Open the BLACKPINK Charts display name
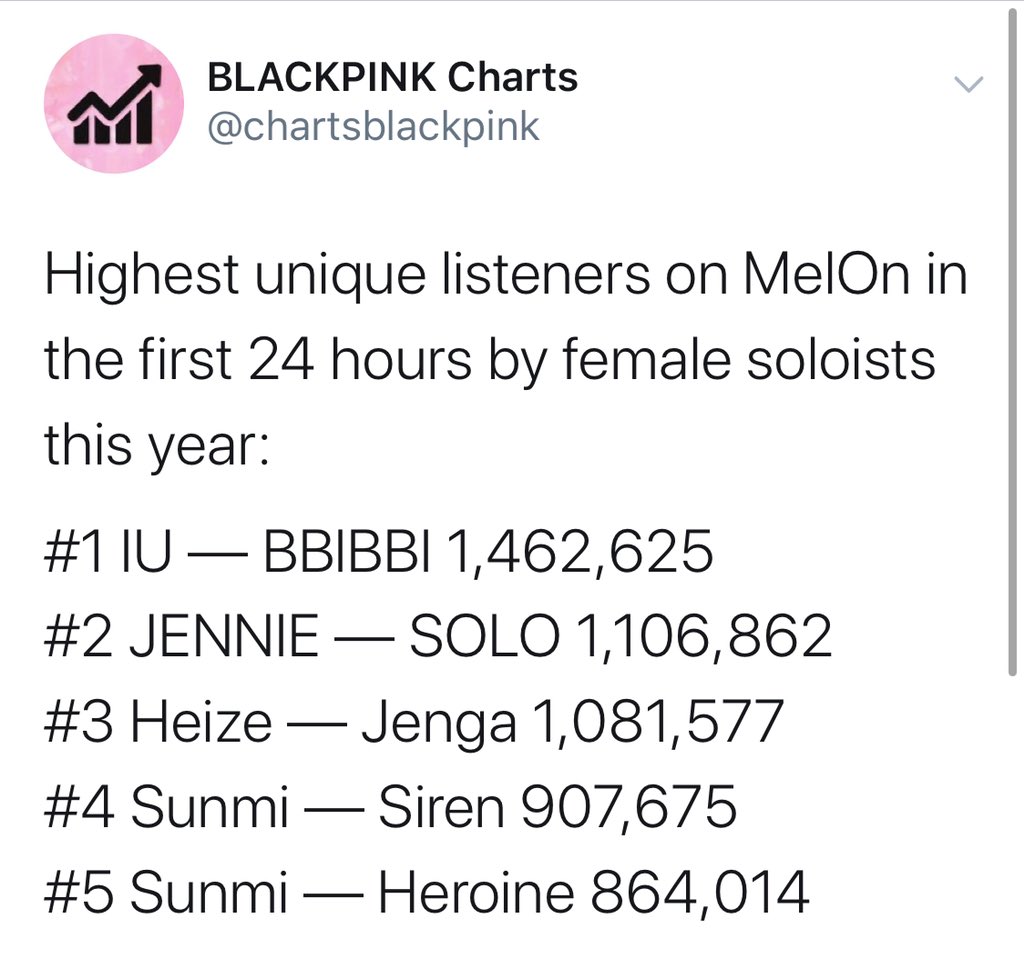Viewport: 1024px width, 978px height. point(392,77)
